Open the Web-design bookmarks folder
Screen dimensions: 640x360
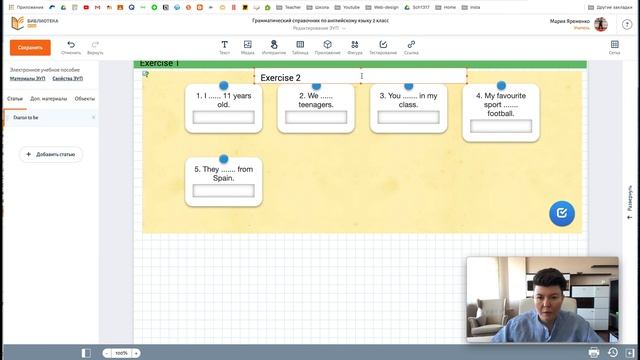(x=382, y=7)
